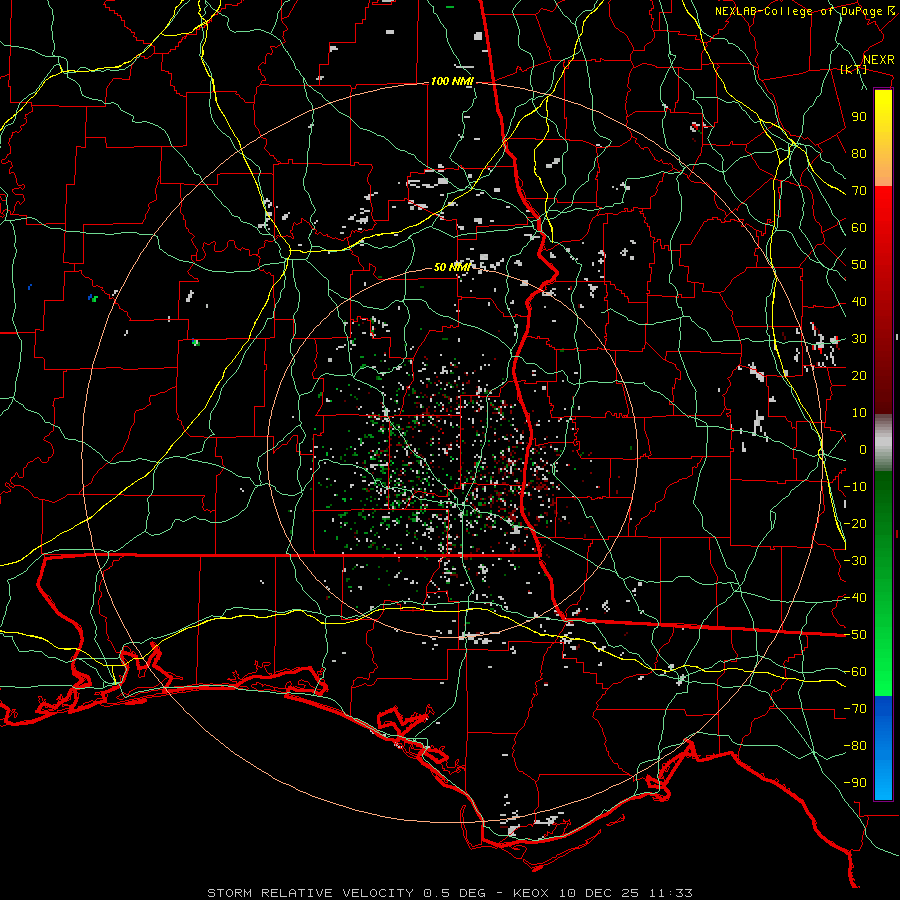900x900 pixels.
Task: Click the -50 value on the velocity scale
Action: tap(855, 635)
